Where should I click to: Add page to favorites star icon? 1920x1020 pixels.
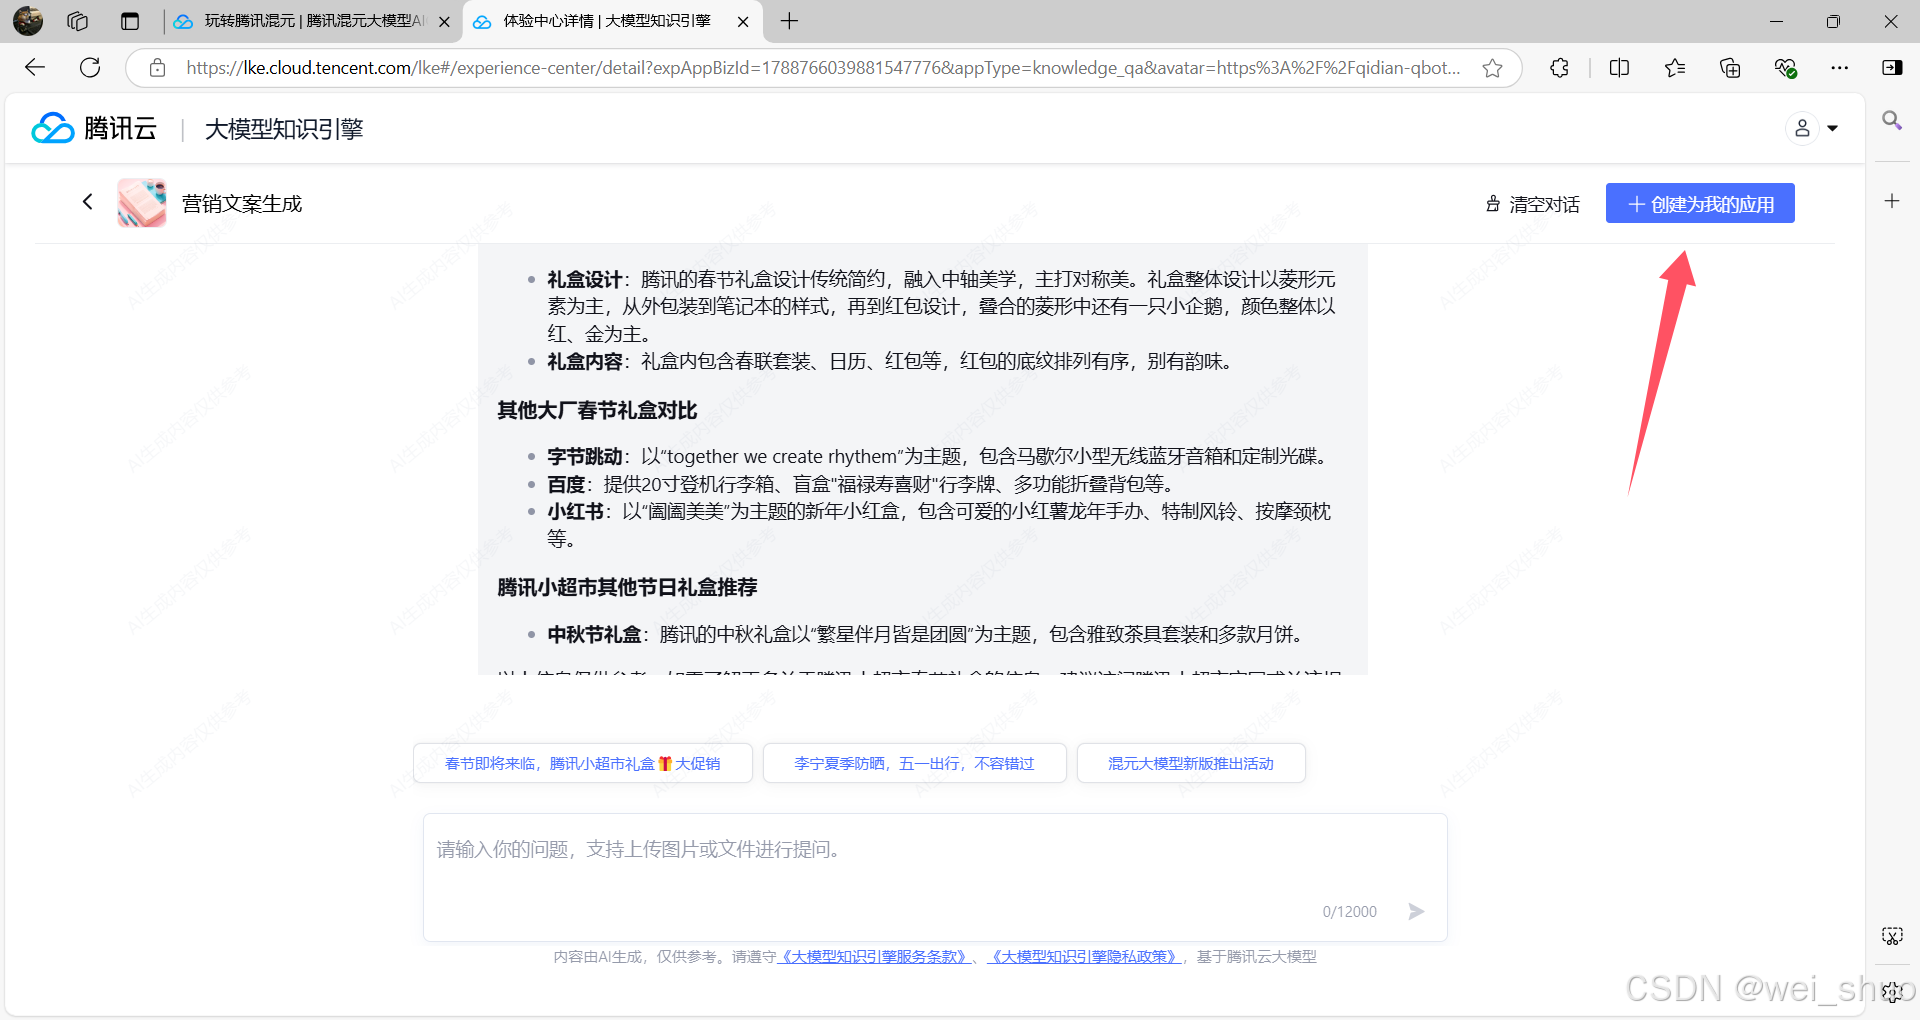(1492, 68)
